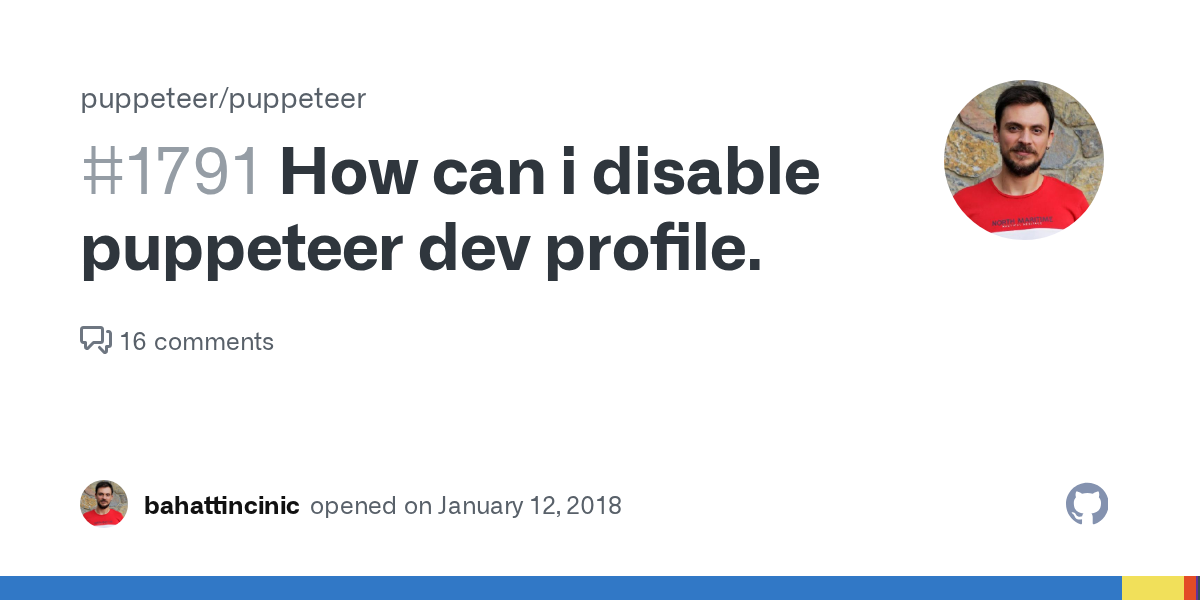Click the orange-red segment of the language bar
Image resolution: width=1200 pixels, height=600 pixels.
(x=1189, y=588)
